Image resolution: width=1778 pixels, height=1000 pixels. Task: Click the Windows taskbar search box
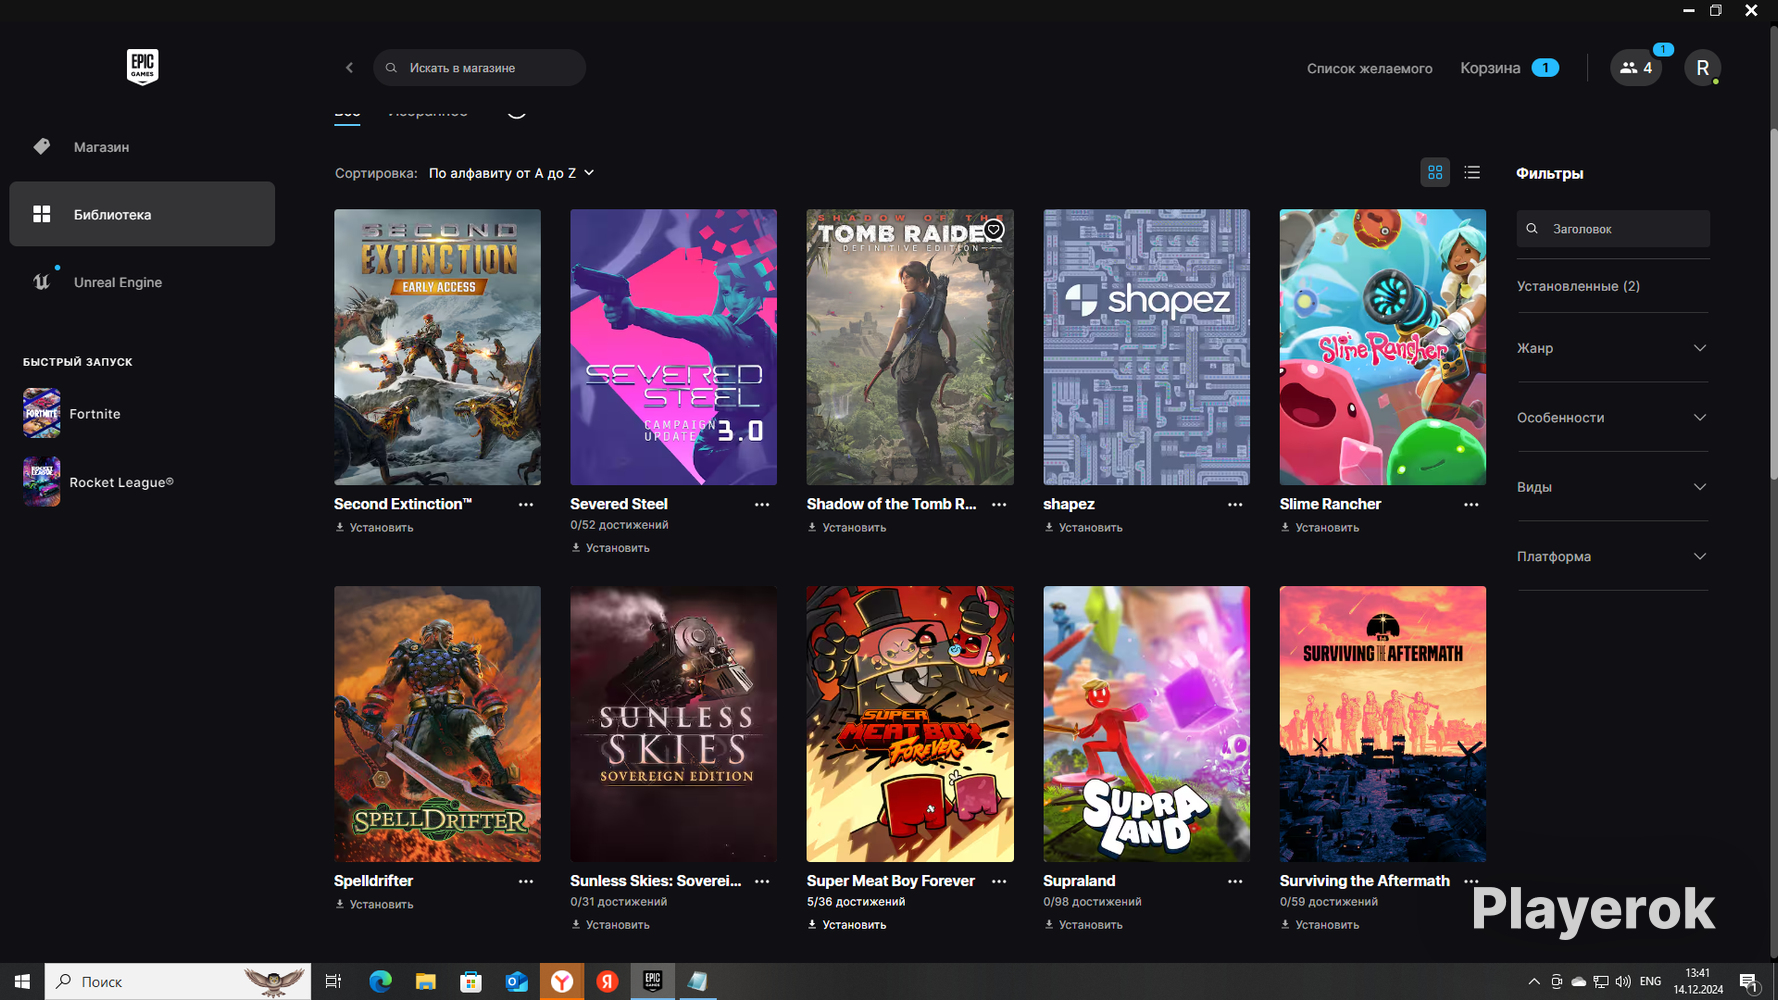click(x=178, y=982)
